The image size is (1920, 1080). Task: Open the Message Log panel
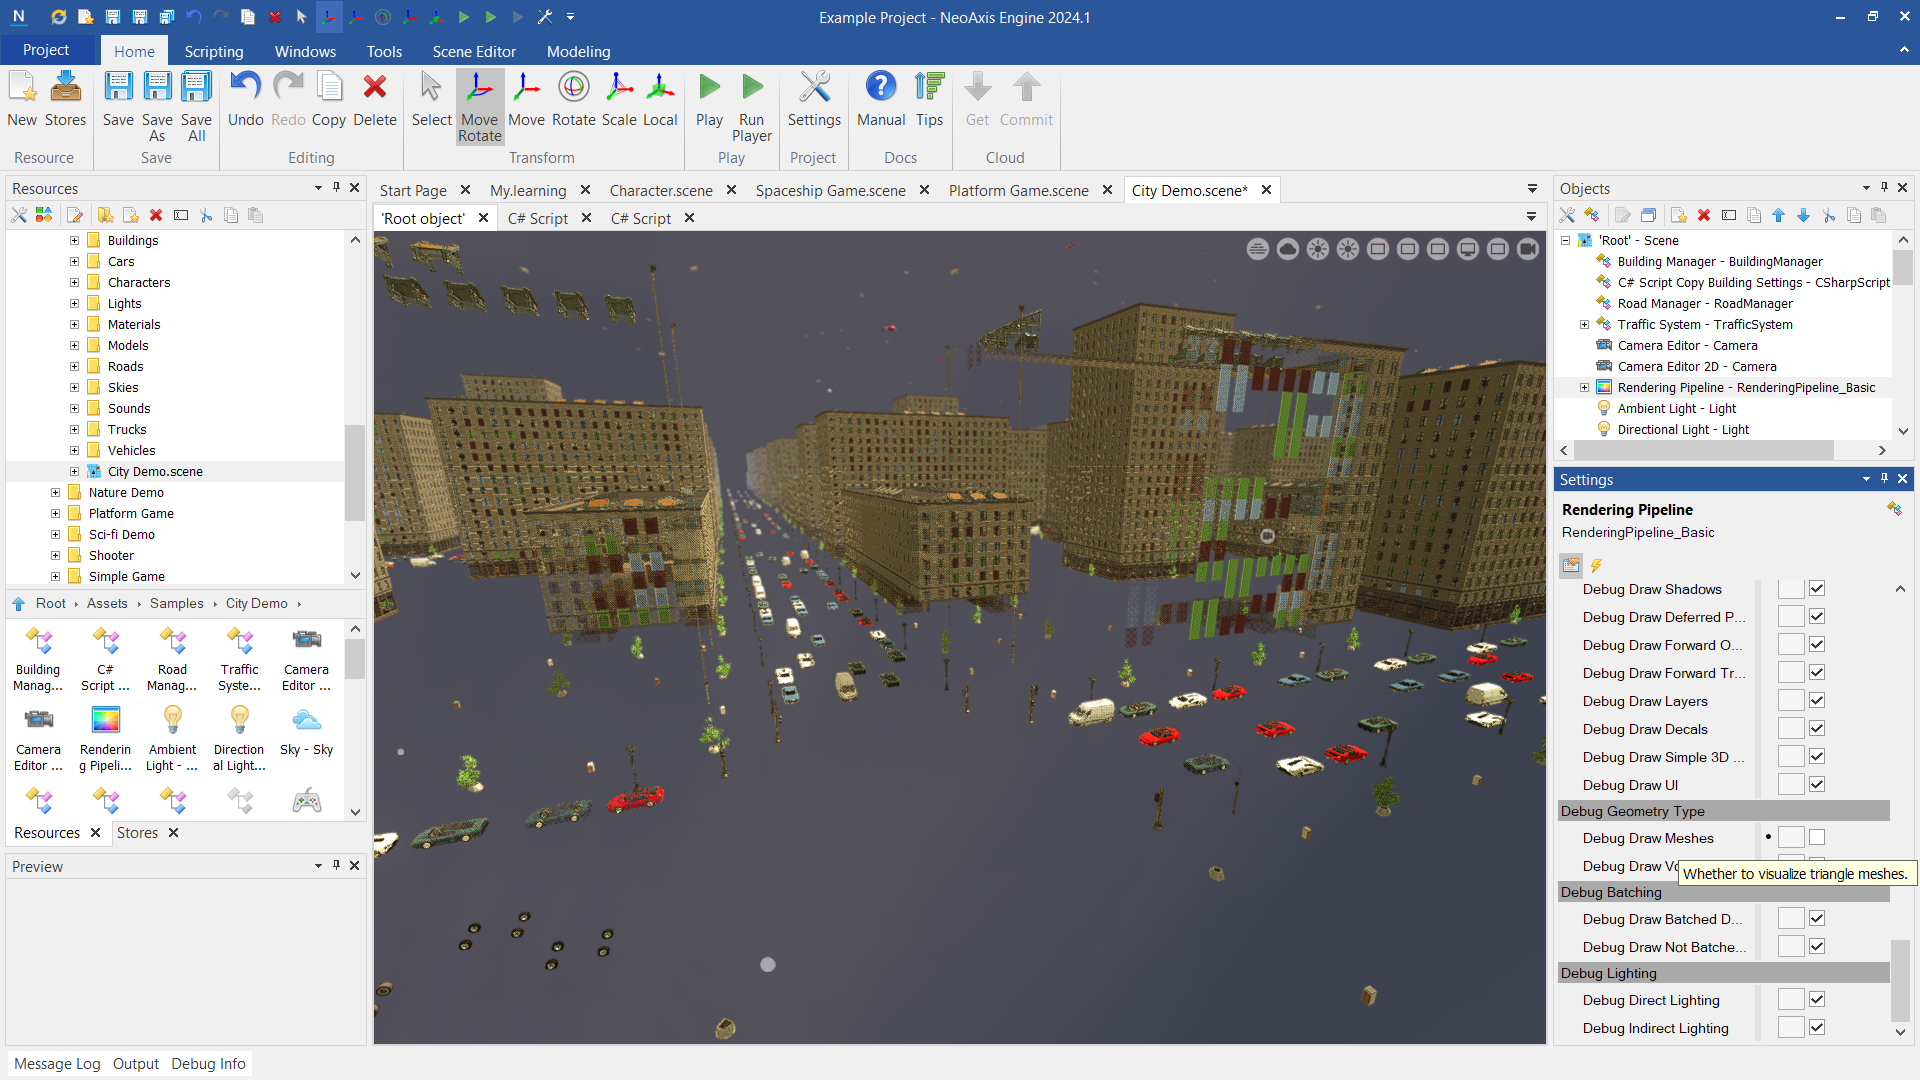[x=57, y=1064]
